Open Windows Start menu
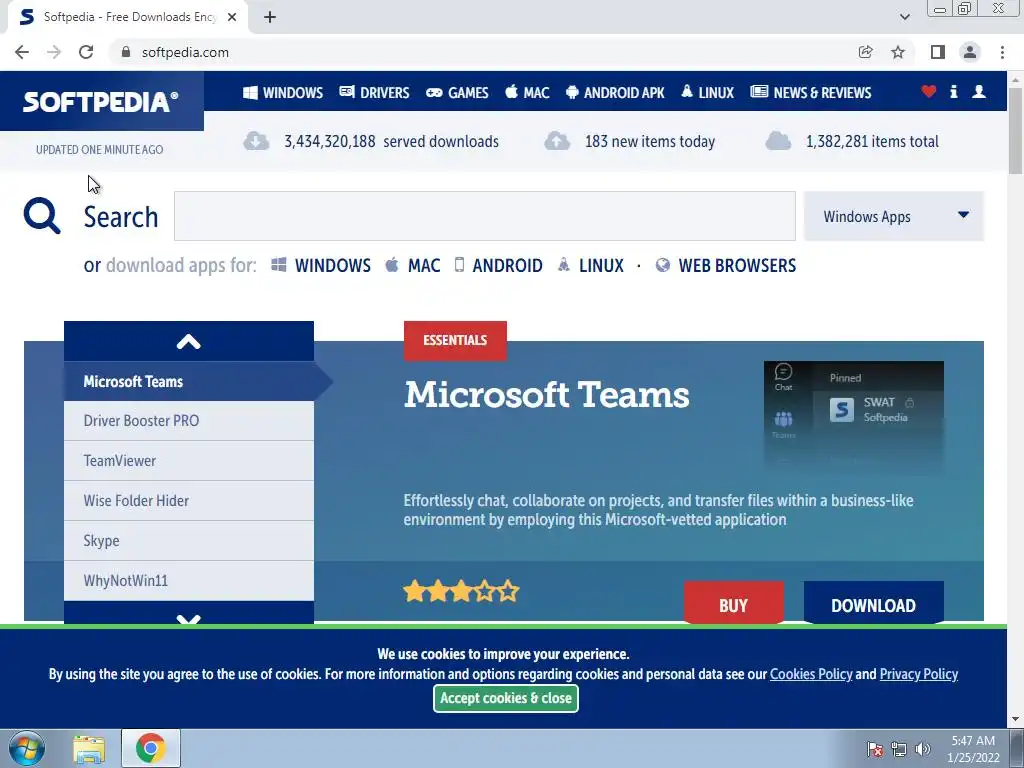 (x=26, y=748)
